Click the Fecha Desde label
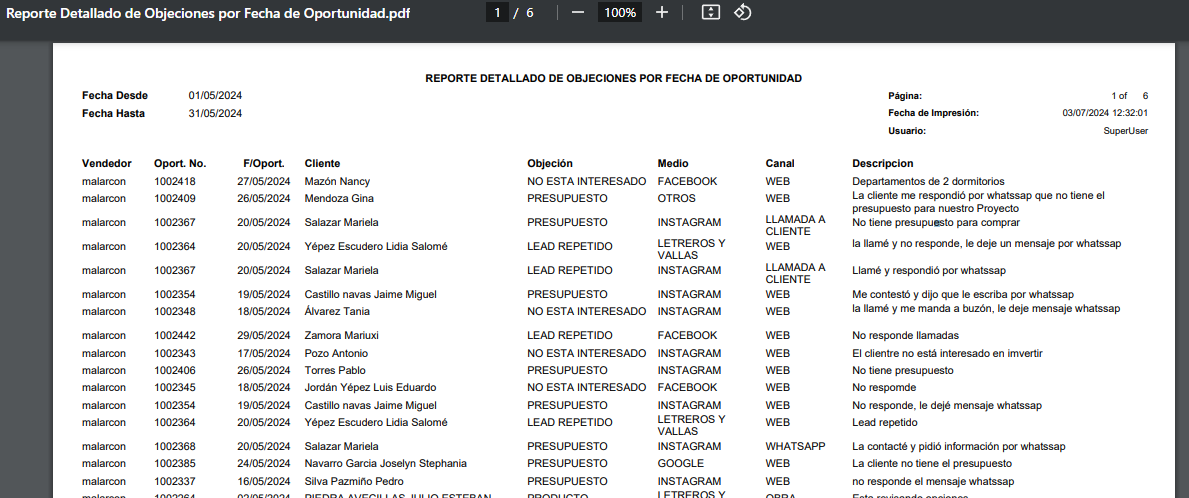Image resolution: width=1189 pixels, height=498 pixels. click(x=115, y=96)
